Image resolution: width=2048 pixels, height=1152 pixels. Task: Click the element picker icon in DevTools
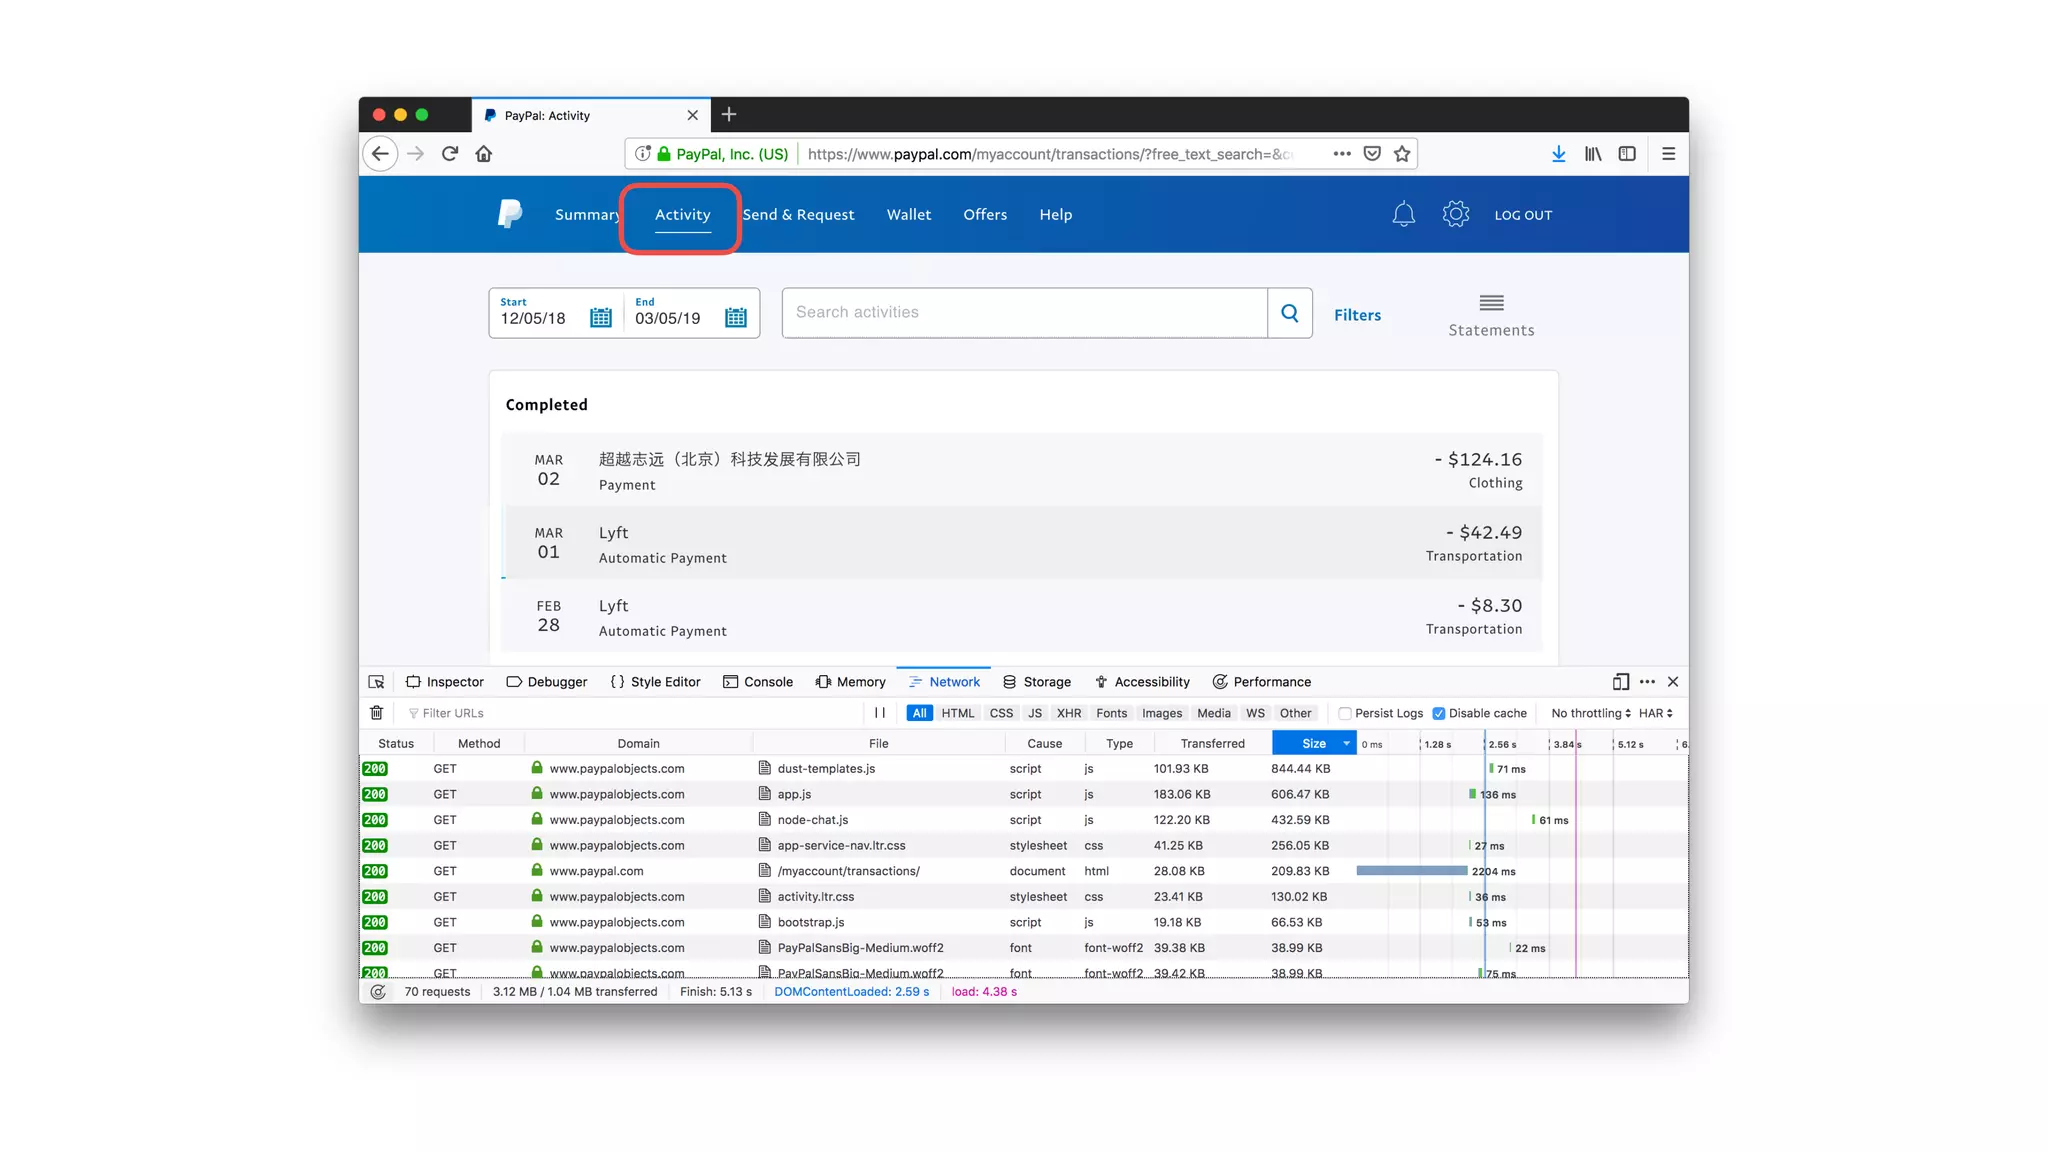(x=377, y=682)
